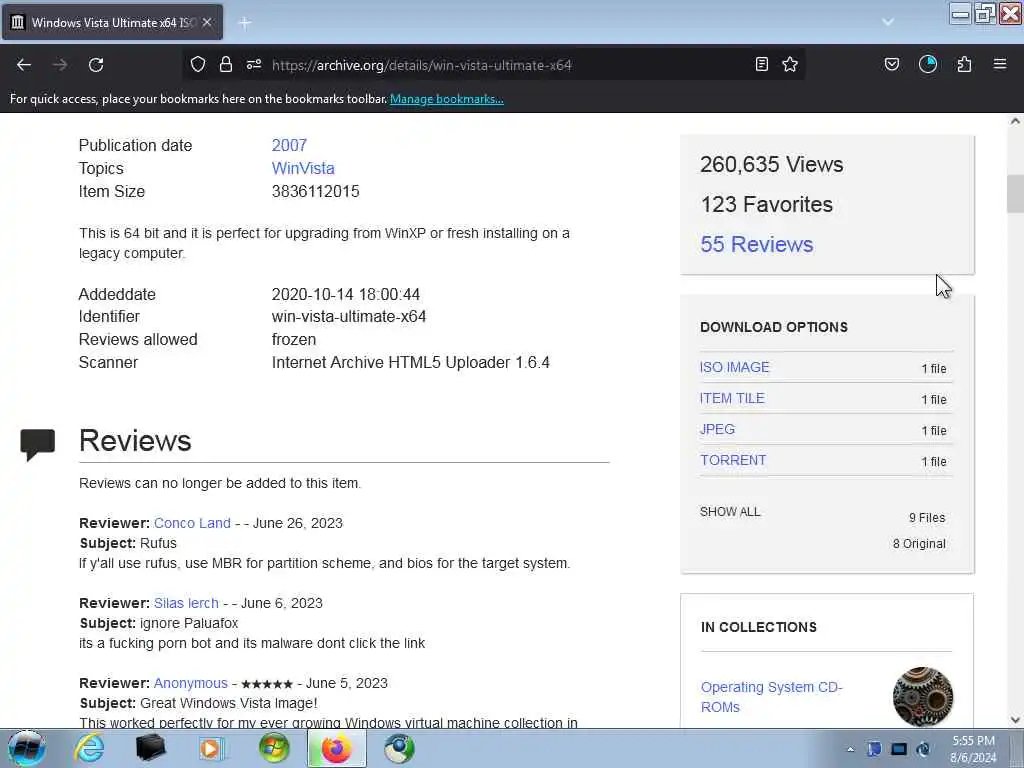The image size is (1024, 768).
Task: Select Firefox window in taskbar
Action: point(336,748)
